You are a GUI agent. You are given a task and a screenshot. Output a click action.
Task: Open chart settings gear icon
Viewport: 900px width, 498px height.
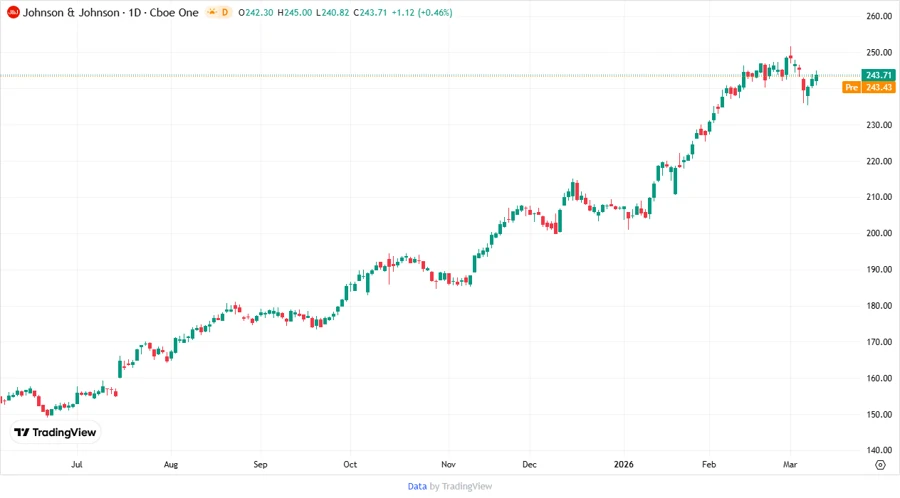pyautogui.click(x=880, y=465)
